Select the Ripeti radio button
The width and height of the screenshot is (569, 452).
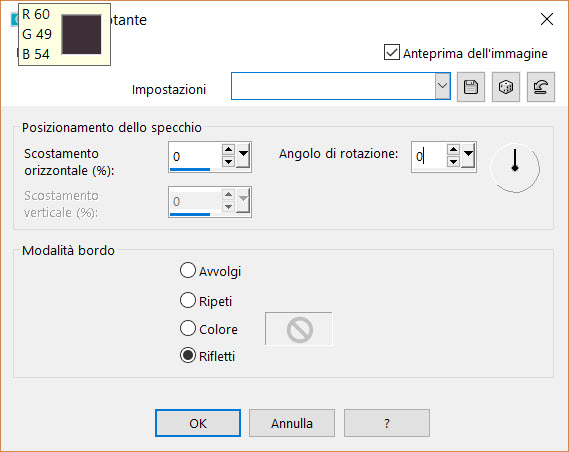click(x=188, y=300)
